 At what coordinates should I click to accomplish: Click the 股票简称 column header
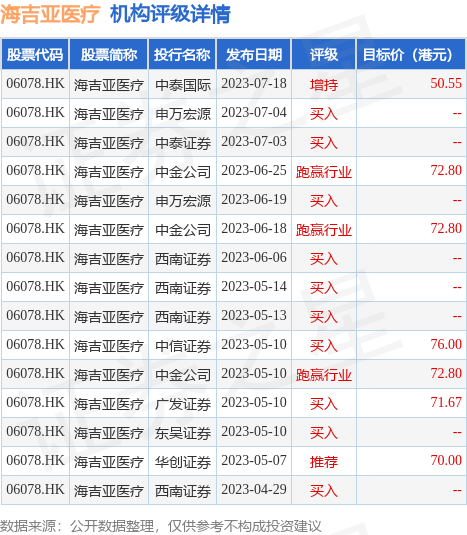click(x=108, y=55)
